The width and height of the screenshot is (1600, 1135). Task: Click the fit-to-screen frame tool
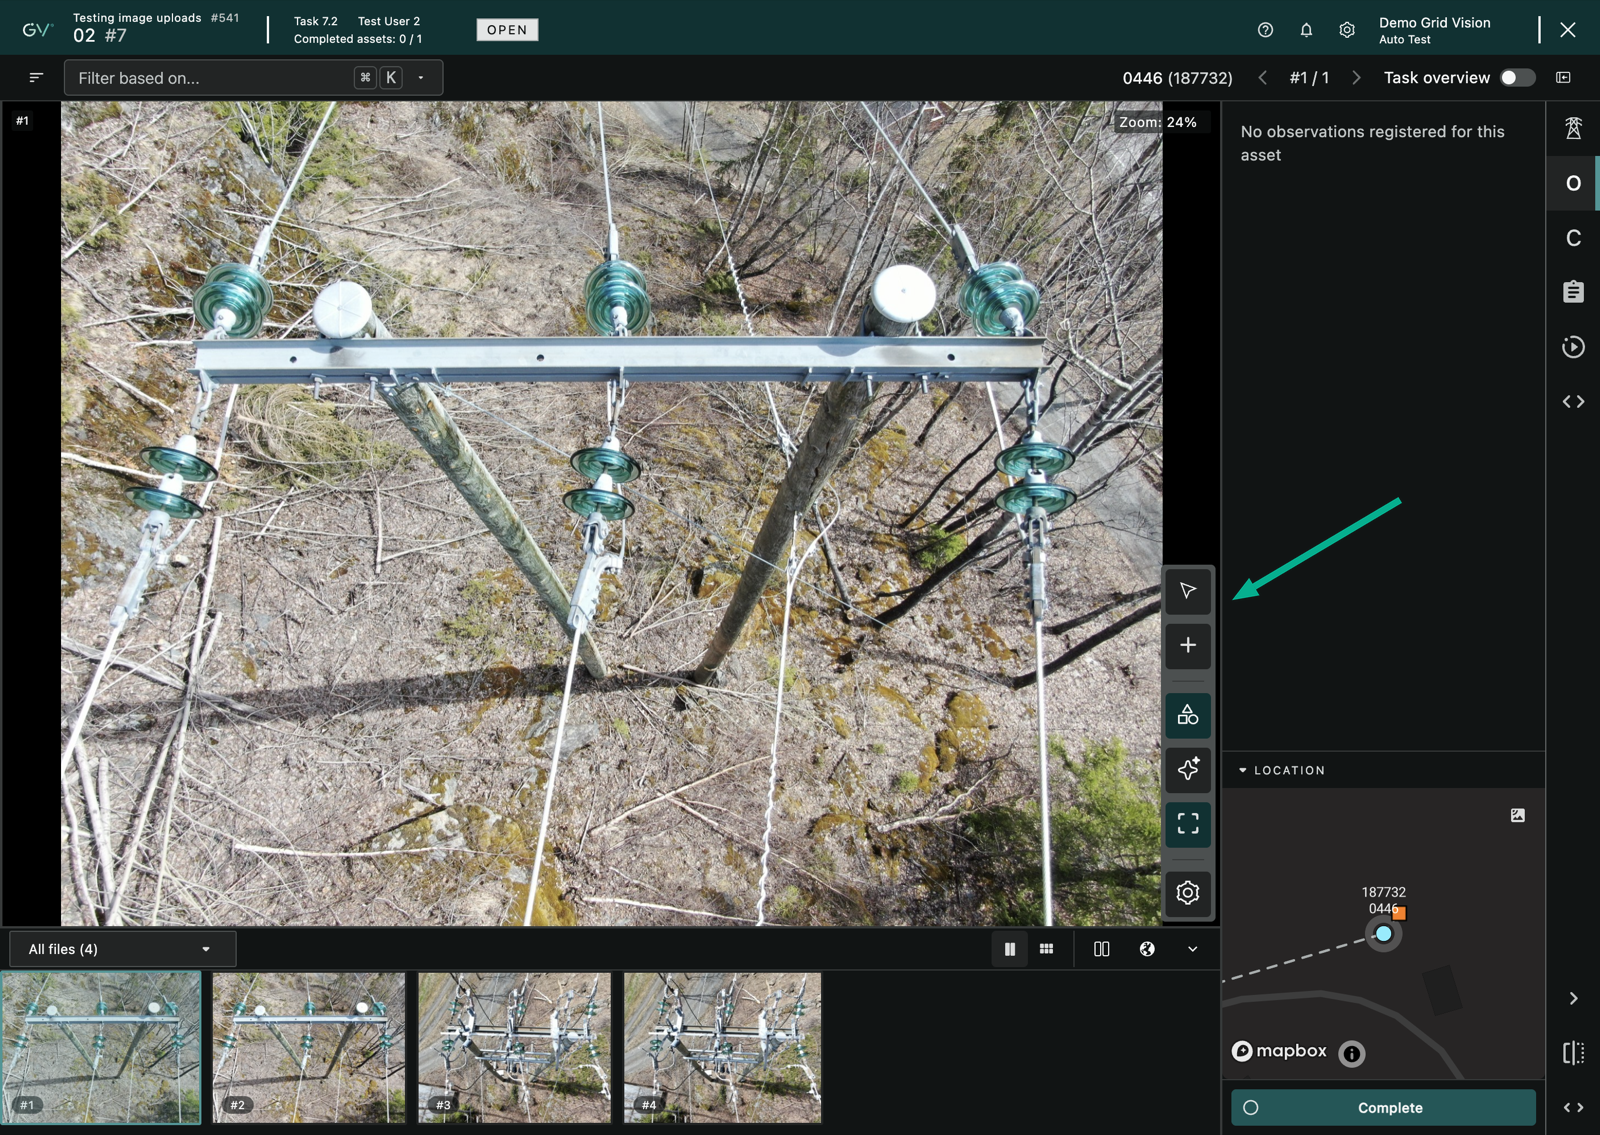click(x=1188, y=824)
